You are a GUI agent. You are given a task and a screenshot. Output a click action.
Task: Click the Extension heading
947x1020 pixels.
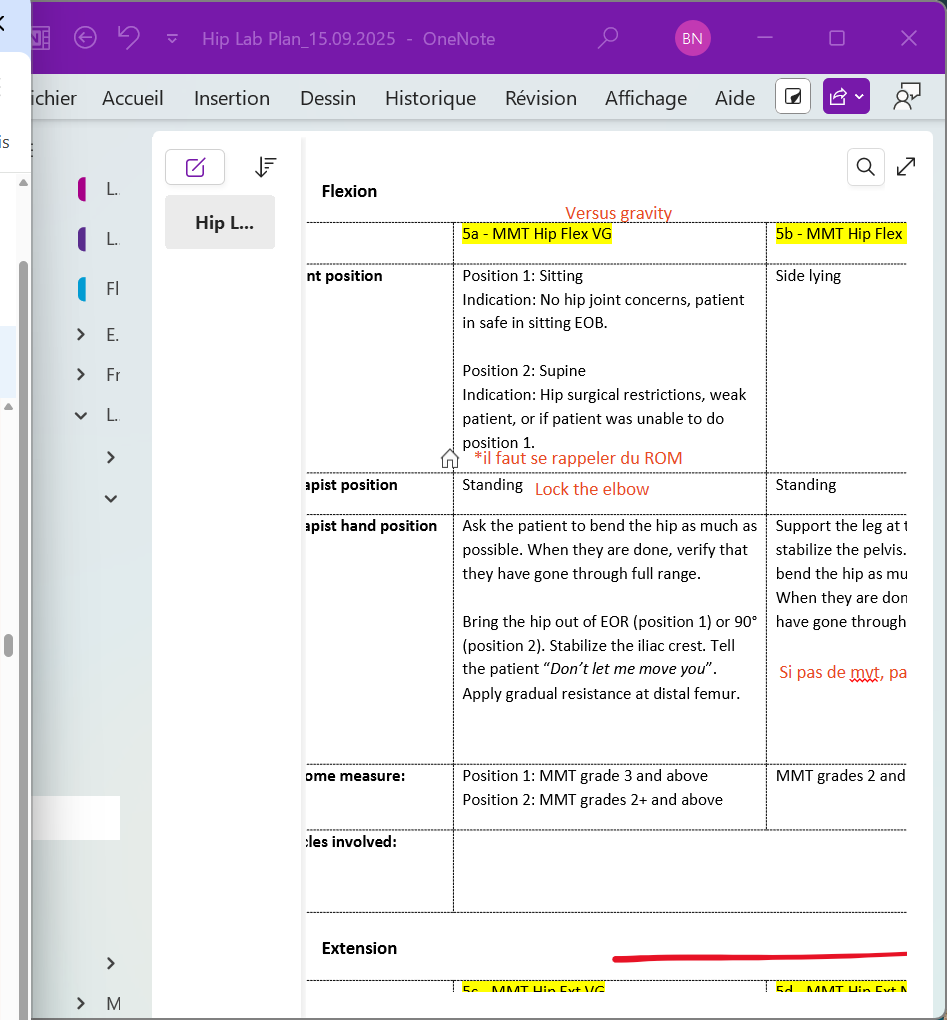click(359, 948)
